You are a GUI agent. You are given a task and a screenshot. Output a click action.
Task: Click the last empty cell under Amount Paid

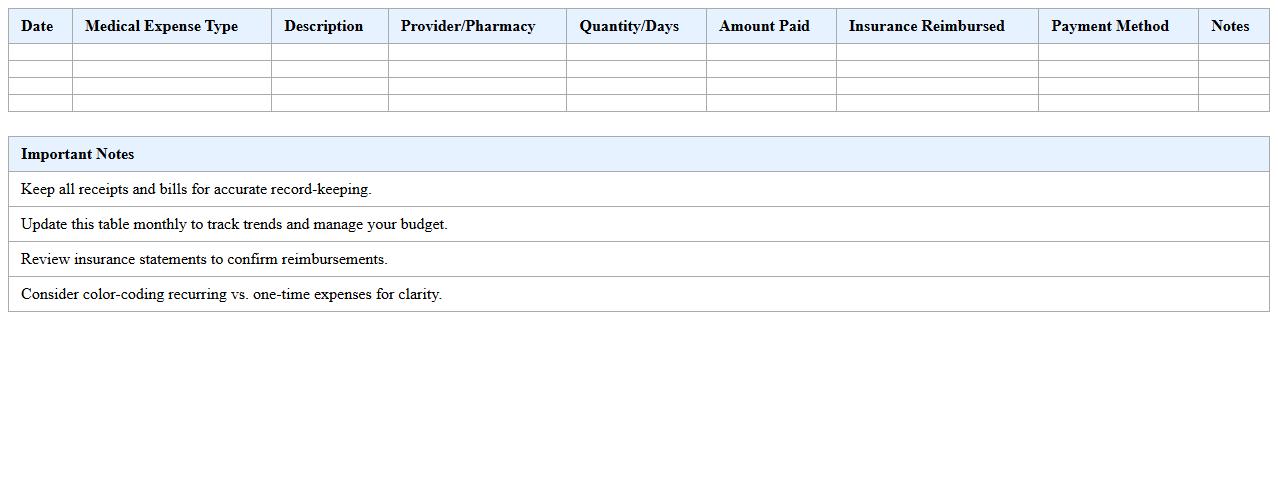point(771,103)
